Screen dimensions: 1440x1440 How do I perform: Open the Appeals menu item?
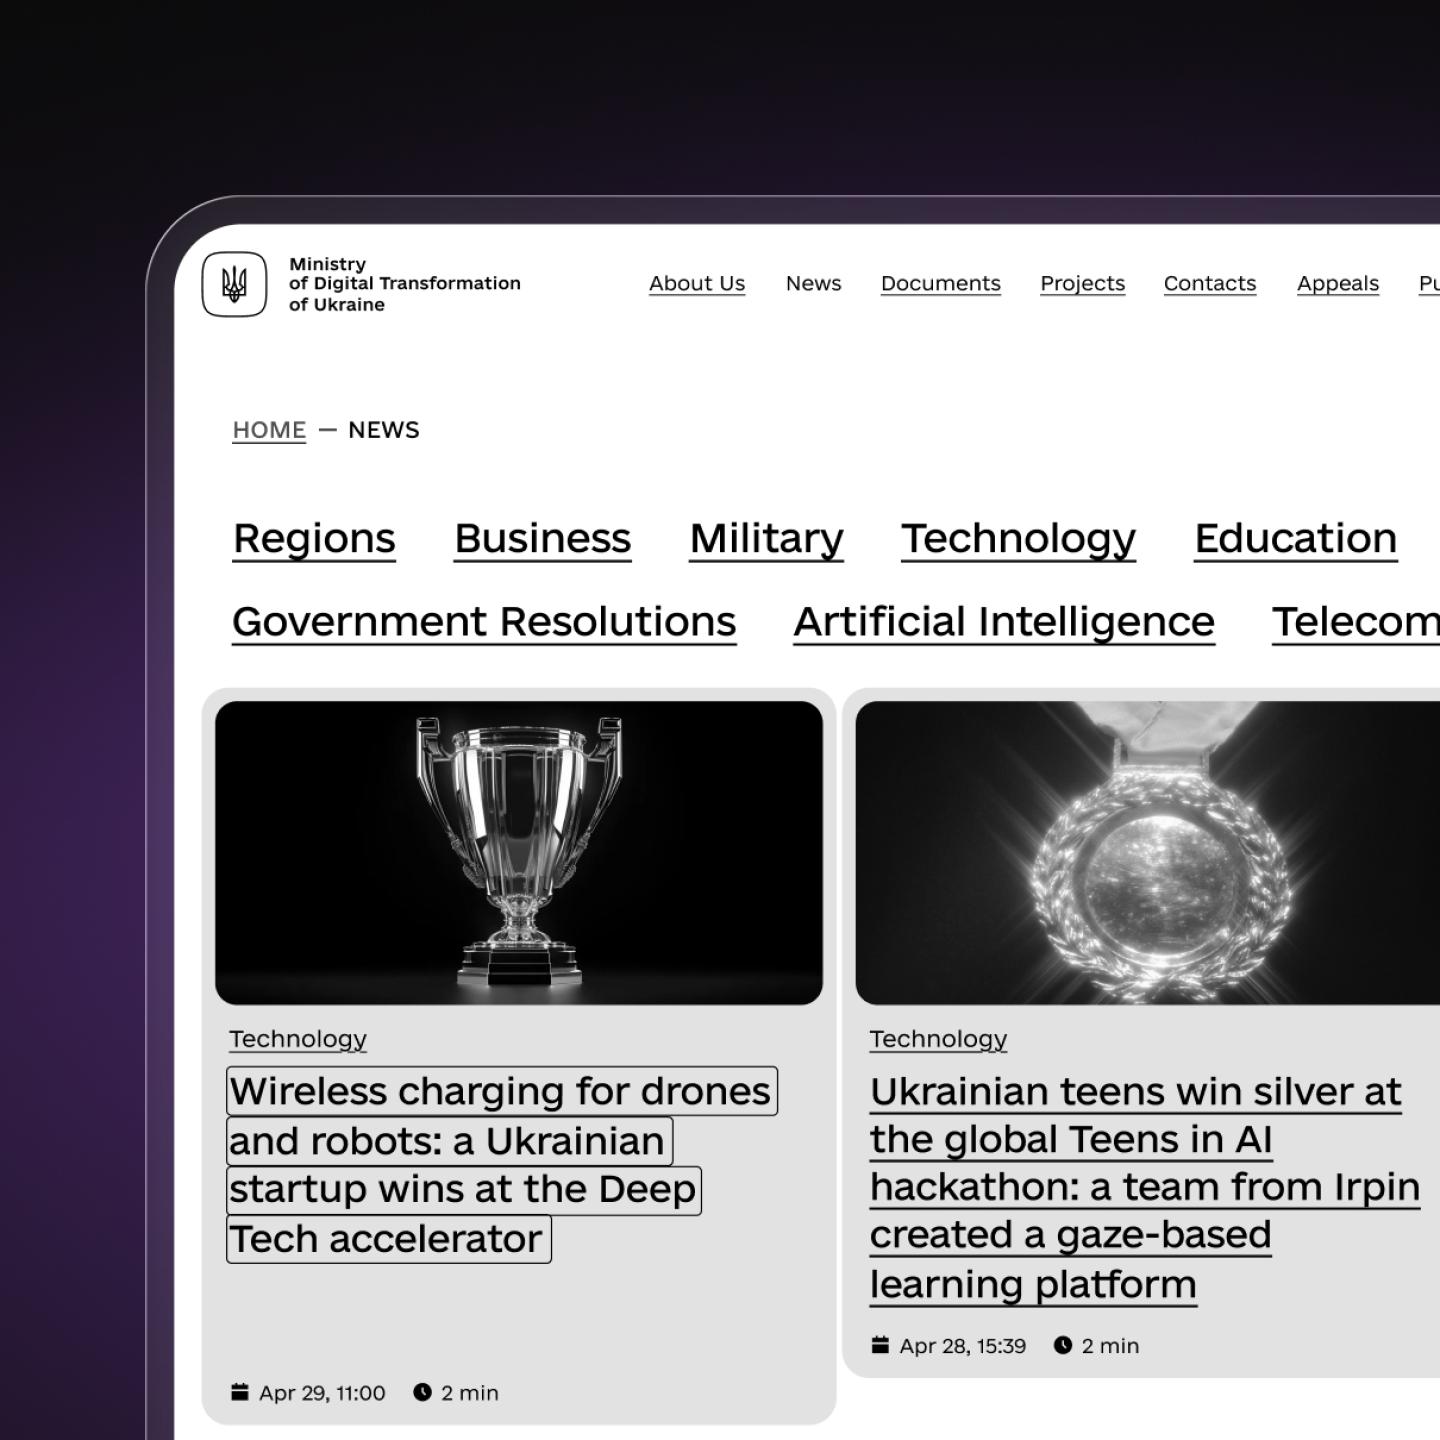[x=1337, y=283]
